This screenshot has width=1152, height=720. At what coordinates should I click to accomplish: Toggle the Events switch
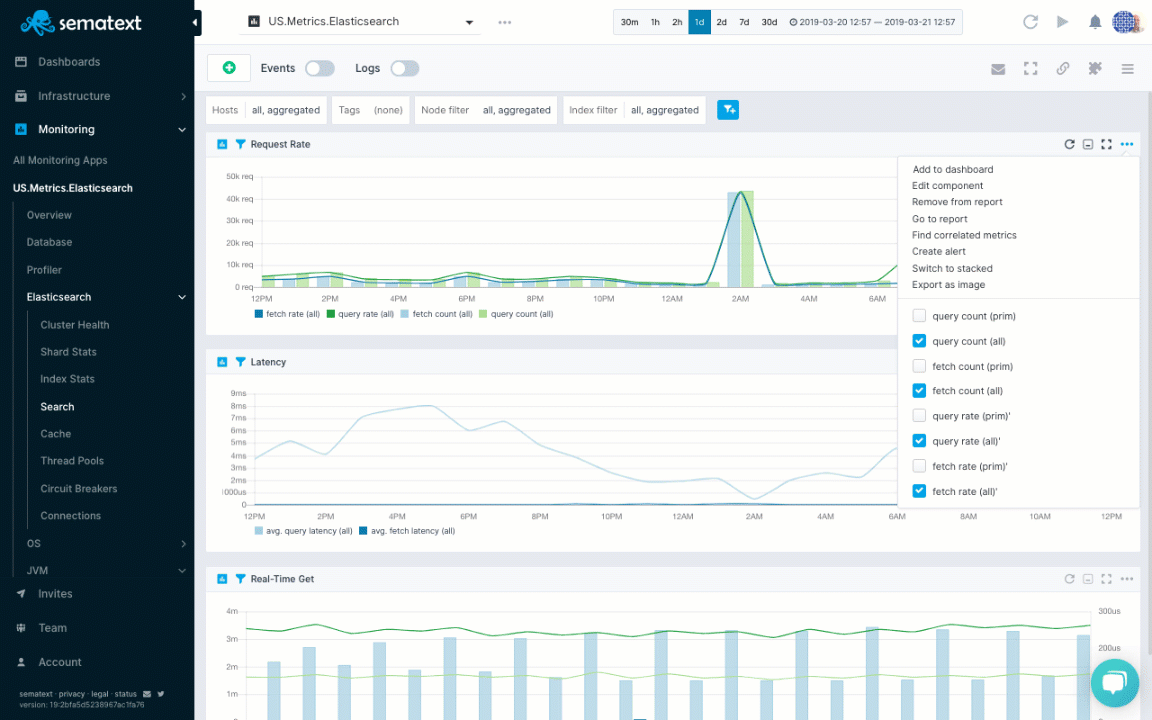click(x=320, y=68)
